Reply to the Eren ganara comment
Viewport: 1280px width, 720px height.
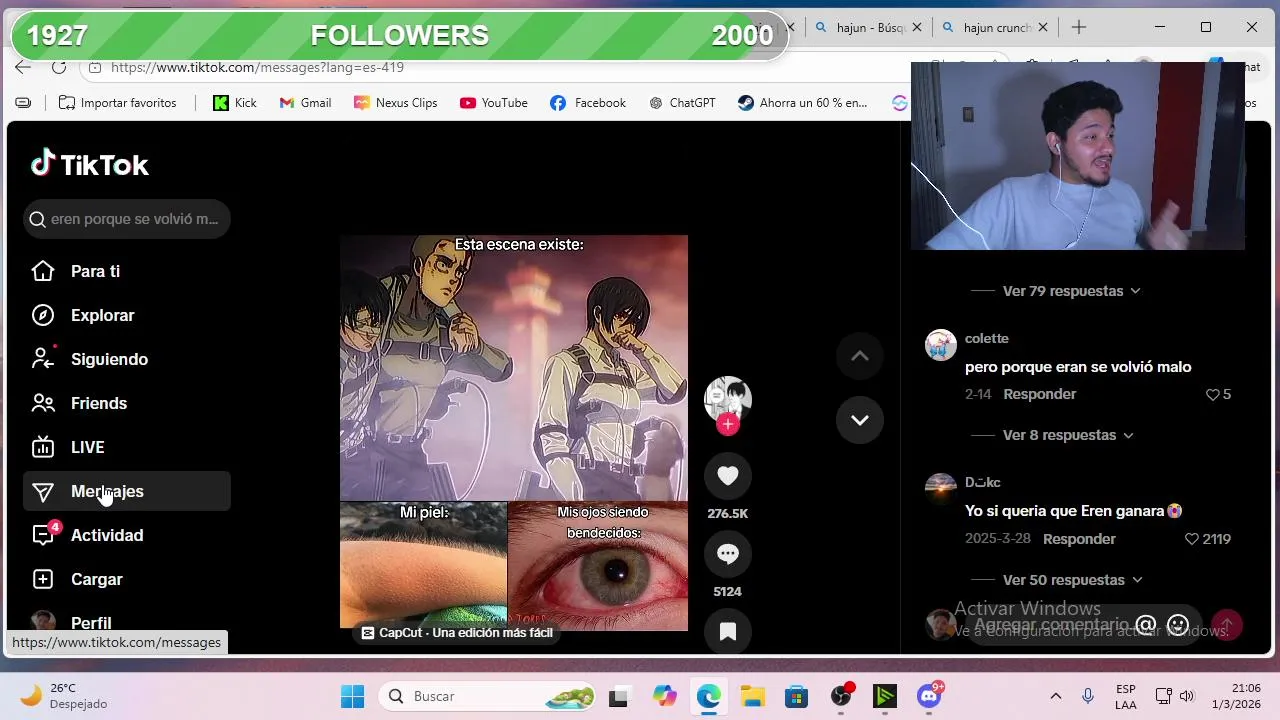[x=1079, y=539]
